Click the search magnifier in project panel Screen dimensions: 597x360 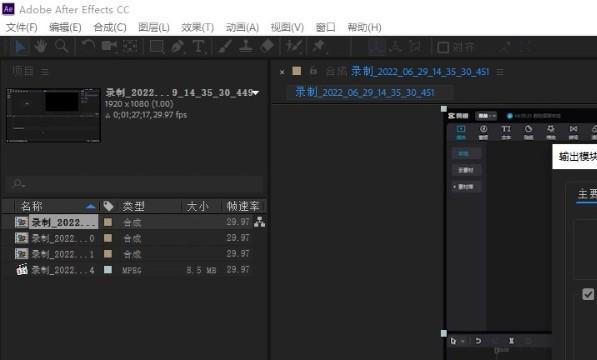point(18,184)
